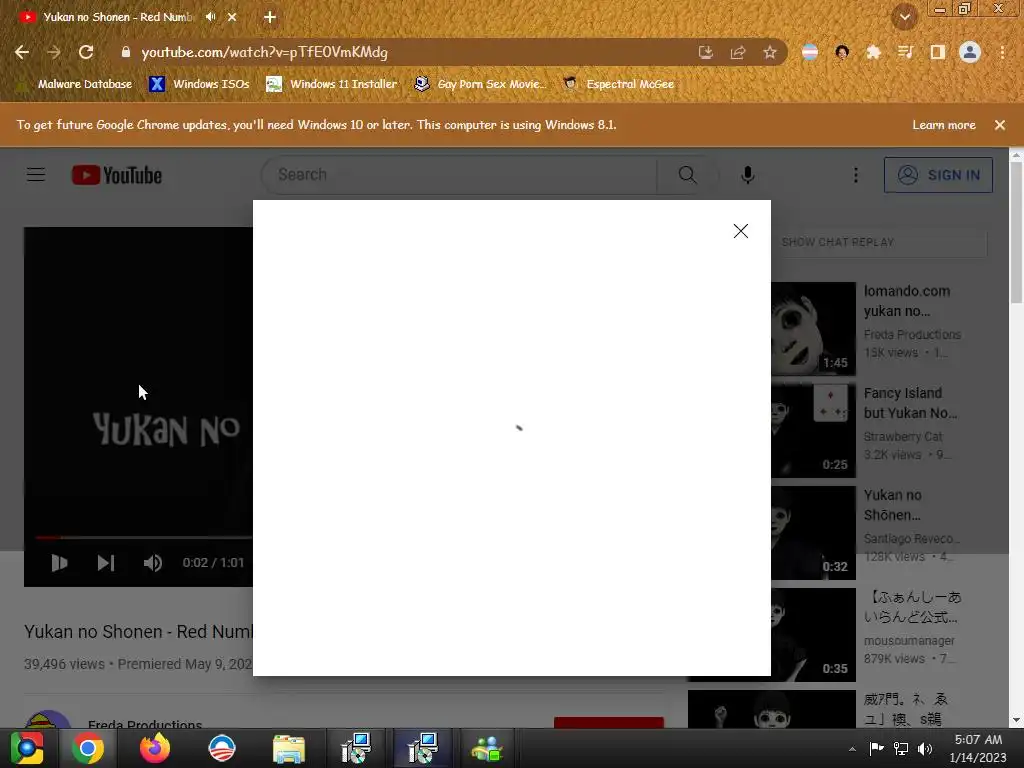This screenshot has height=768, width=1024.
Task: Show hidden system tray icons
Action: 852,749
